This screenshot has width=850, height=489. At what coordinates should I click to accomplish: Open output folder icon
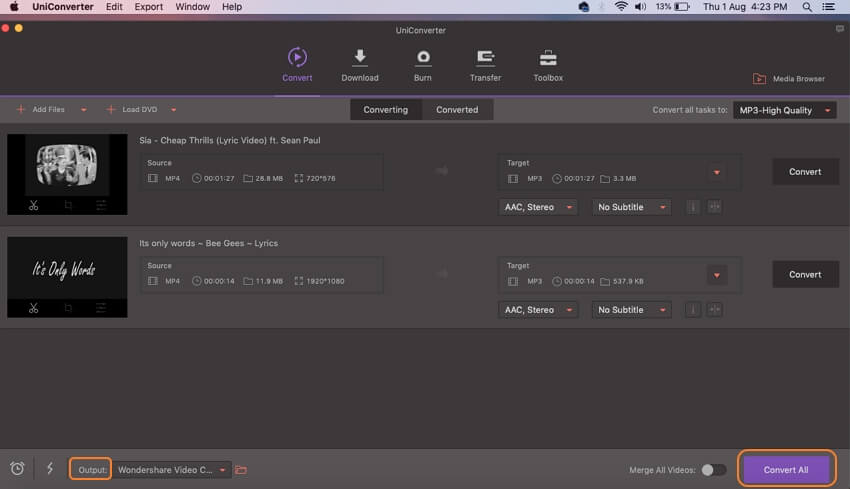[x=241, y=470]
